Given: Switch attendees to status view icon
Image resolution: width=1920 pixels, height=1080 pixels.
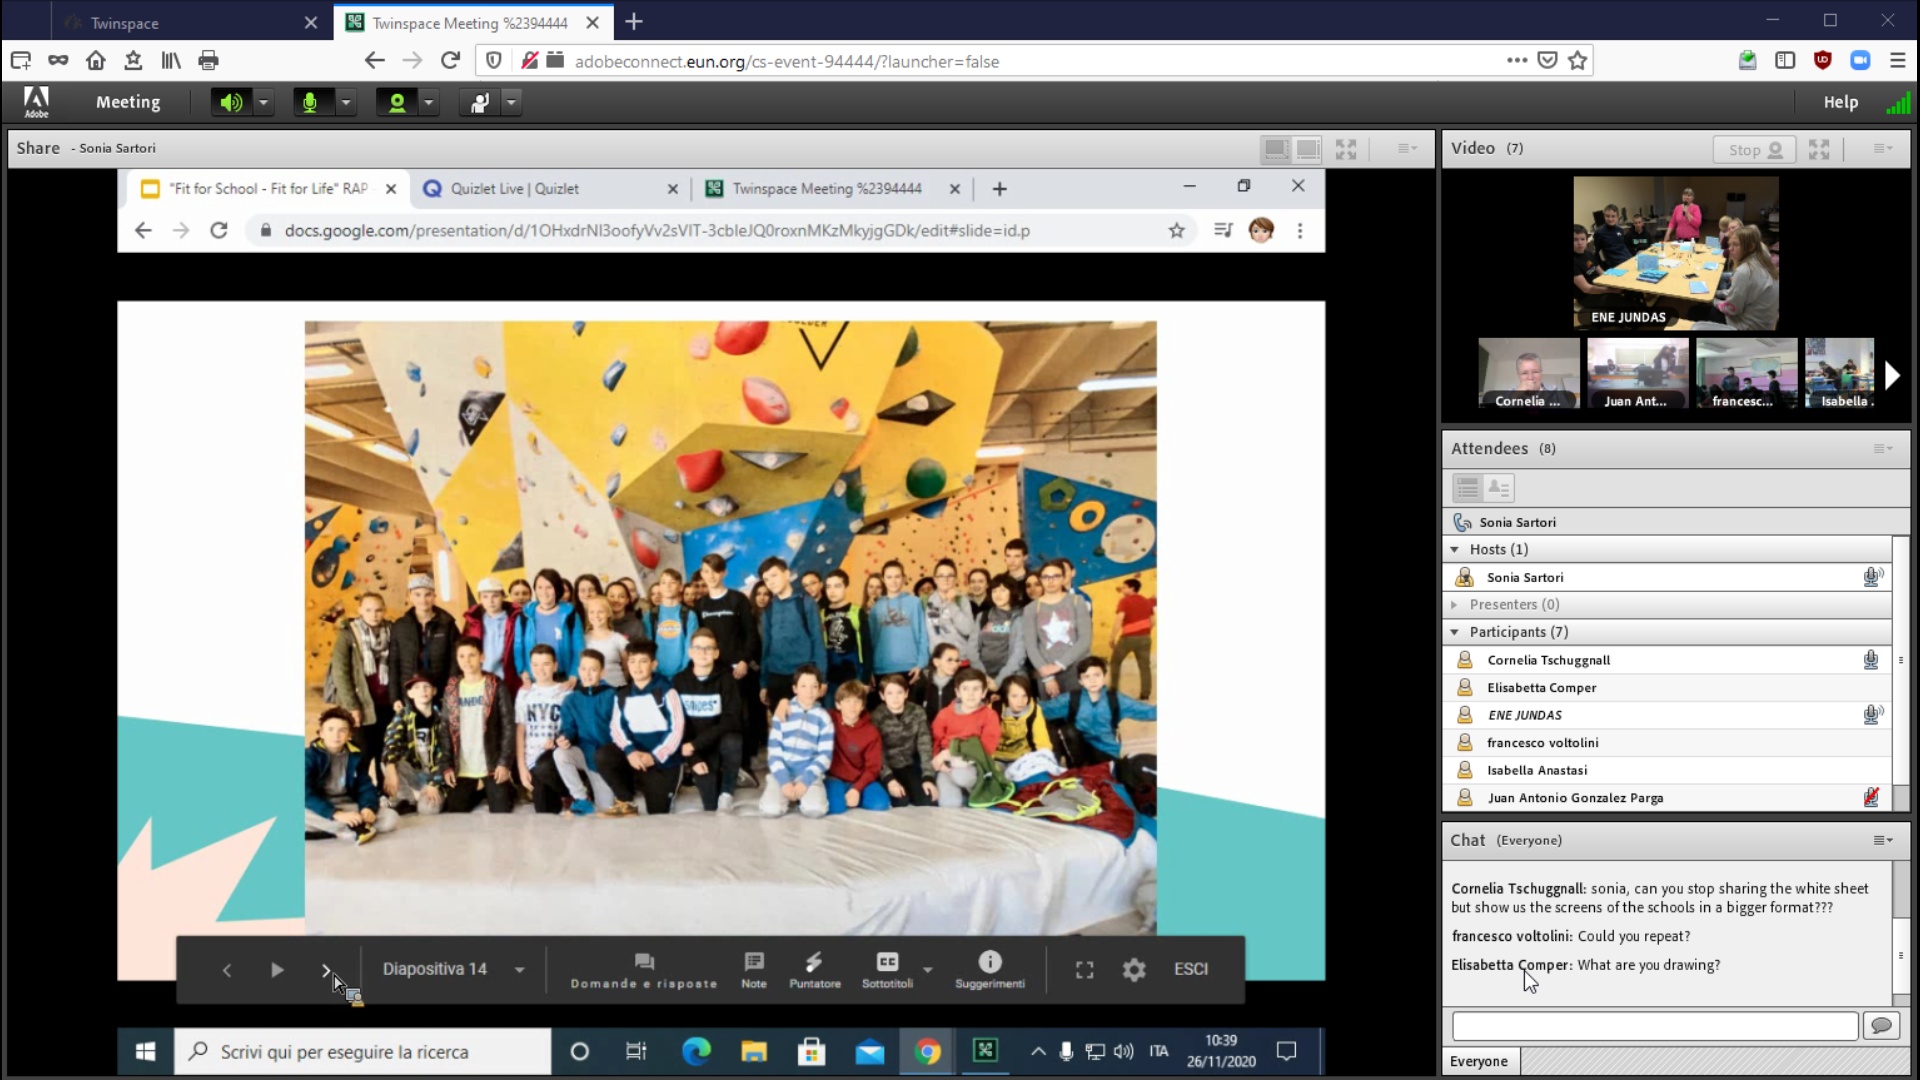Looking at the screenshot, I should (x=1498, y=488).
